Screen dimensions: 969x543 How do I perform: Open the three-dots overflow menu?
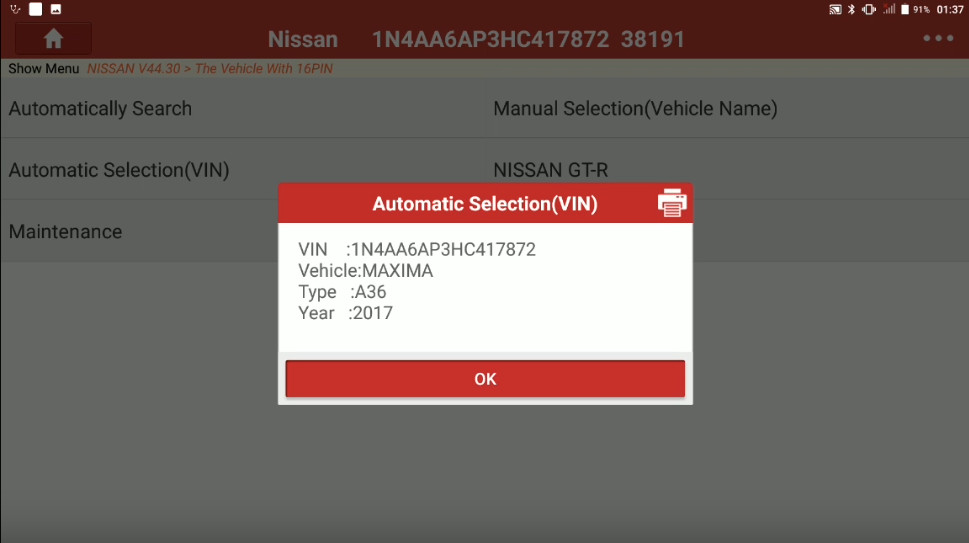(937, 38)
